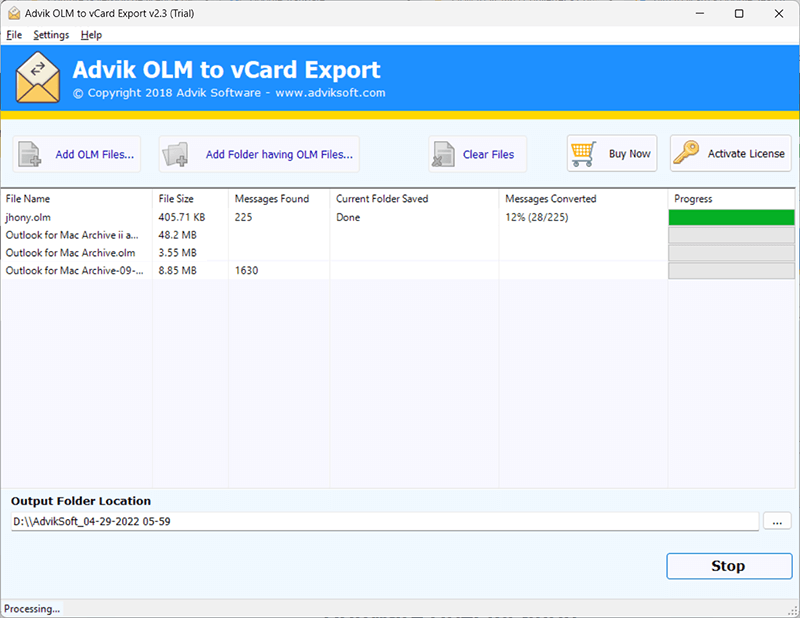Open the File menu
The height and width of the screenshot is (618, 800).
click(x=14, y=35)
